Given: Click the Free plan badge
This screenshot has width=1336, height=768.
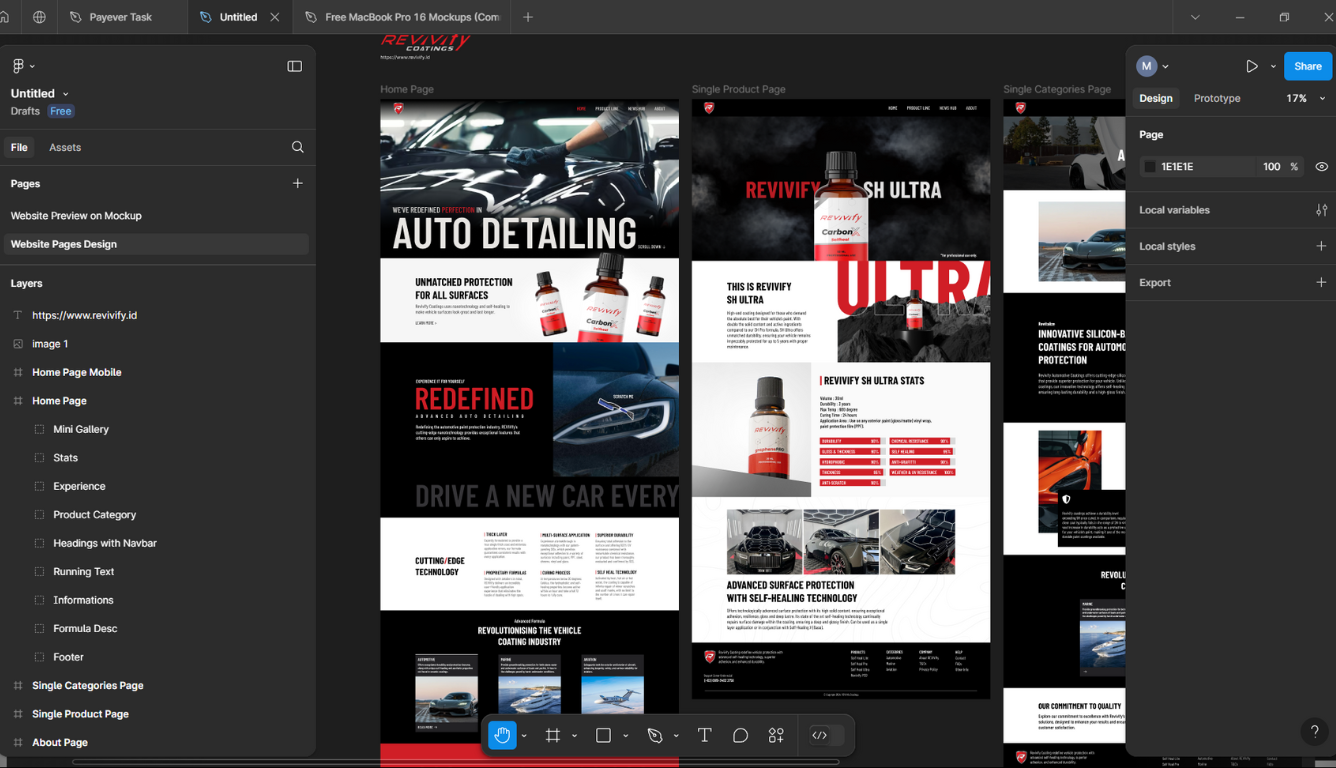Looking at the screenshot, I should point(61,111).
